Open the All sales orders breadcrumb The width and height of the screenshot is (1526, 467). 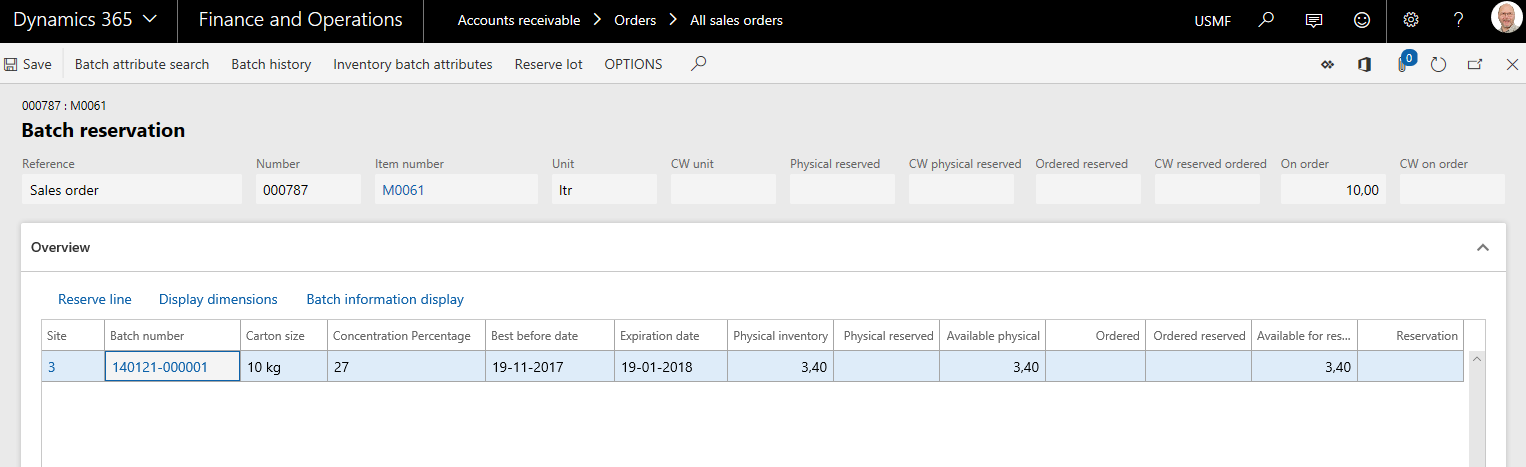pyautogui.click(x=737, y=20)
